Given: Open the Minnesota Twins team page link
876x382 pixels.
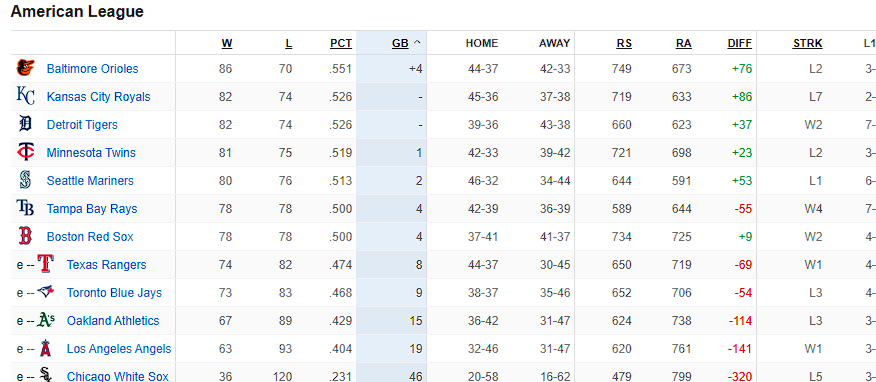Looking at the screenshot, I should pyautogui.click(x=91, y=152).
